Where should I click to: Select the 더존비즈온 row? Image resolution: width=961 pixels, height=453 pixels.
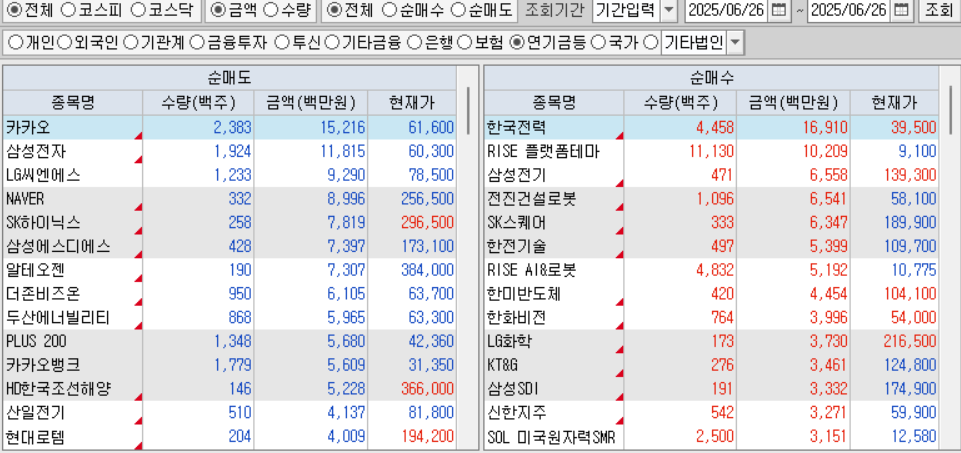tap(230, 294)
